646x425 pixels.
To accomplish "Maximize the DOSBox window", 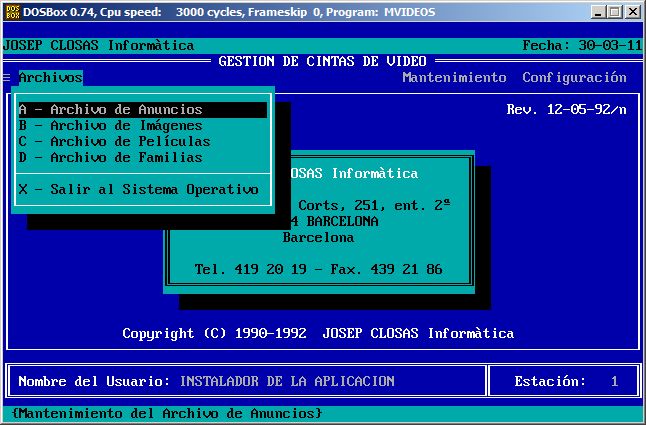I will [614, 12].
